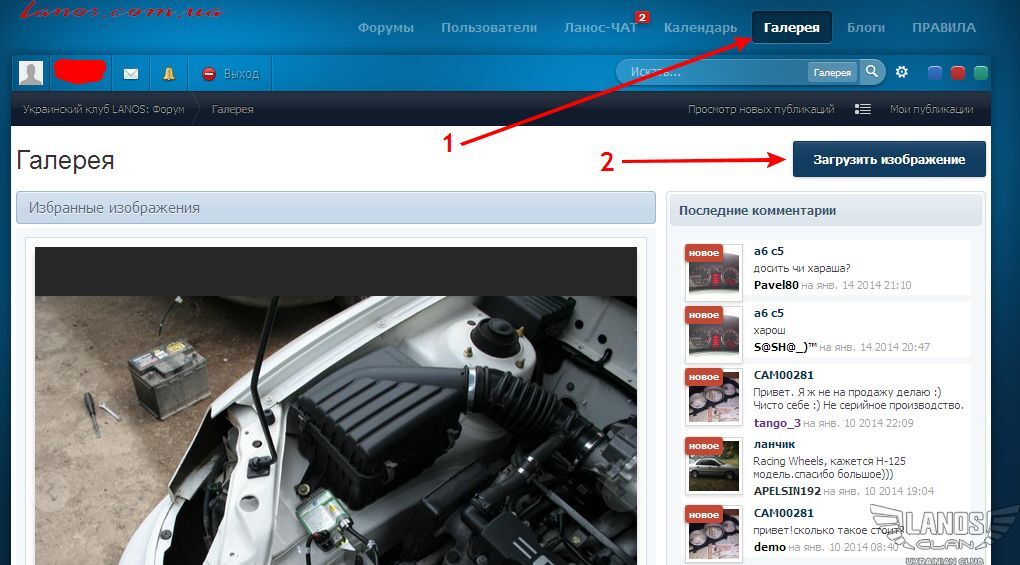Open the messages envelope icon

click(130, 73)
